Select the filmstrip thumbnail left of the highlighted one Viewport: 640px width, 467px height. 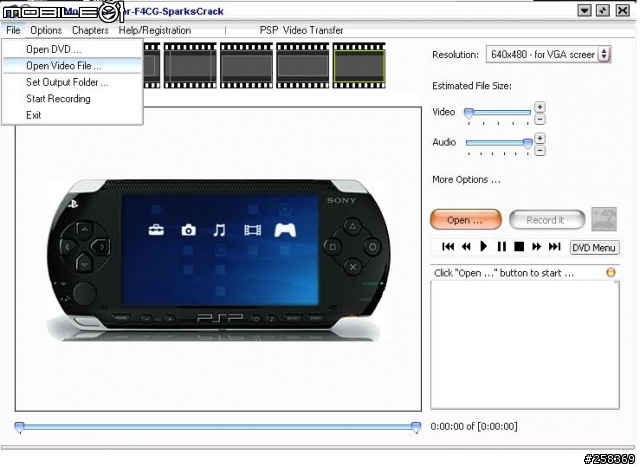tap(302, 65)
